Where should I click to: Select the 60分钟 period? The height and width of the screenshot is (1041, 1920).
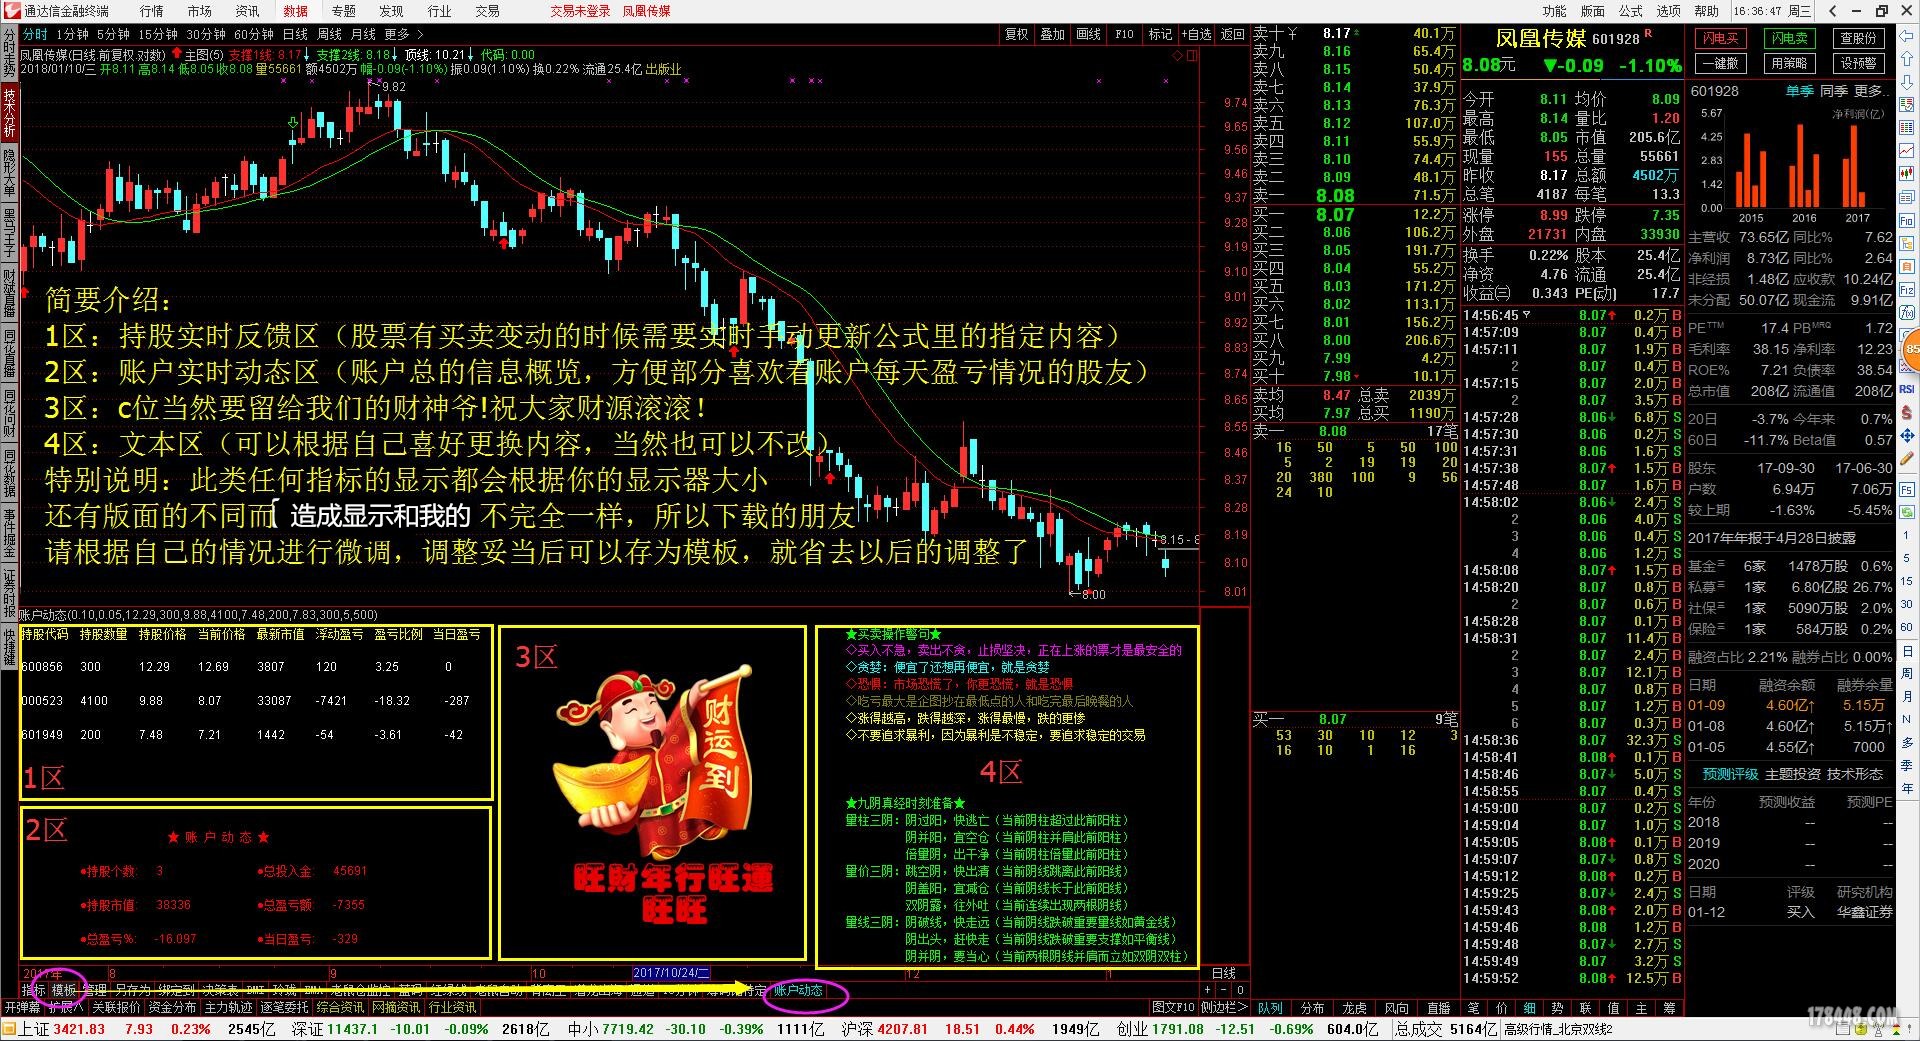pos(254,34)
